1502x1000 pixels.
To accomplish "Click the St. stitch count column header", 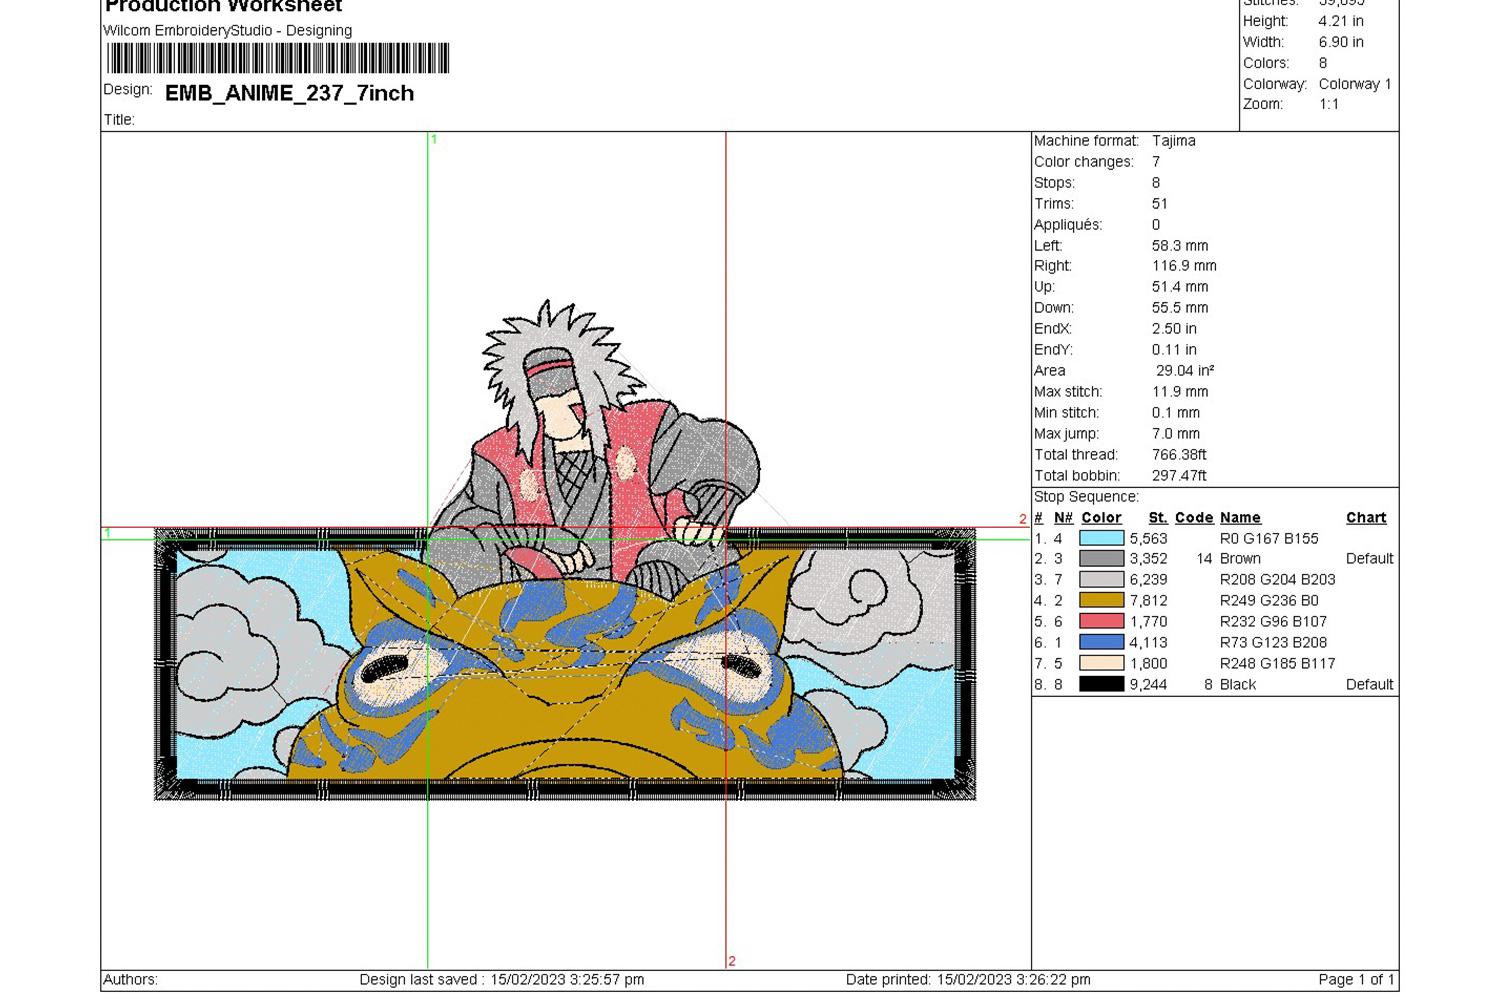I will pos(1158,518).
